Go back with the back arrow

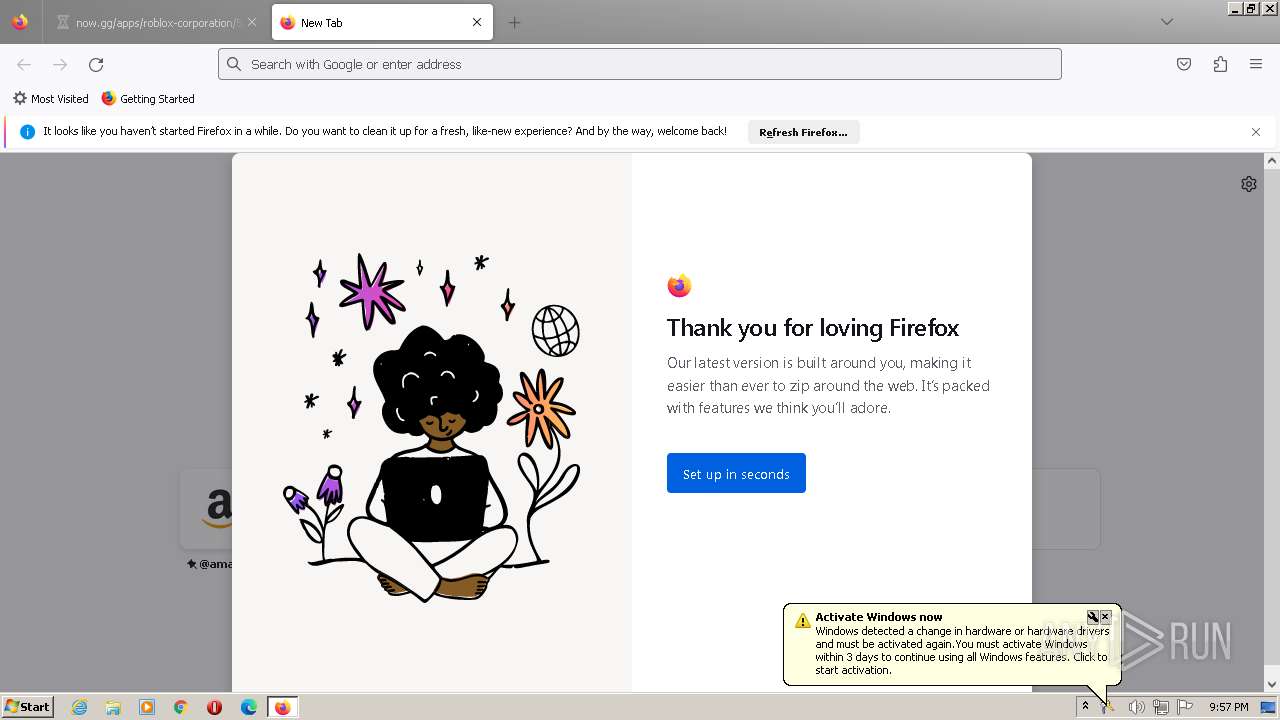pyautogui.click(x=24, y=64)
